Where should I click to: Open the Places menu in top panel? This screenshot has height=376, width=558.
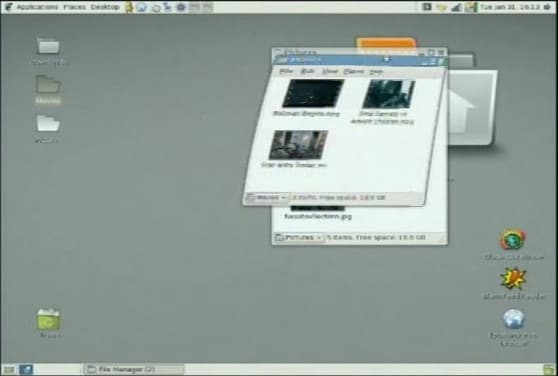pyautogui.click(x=74, y=7)
